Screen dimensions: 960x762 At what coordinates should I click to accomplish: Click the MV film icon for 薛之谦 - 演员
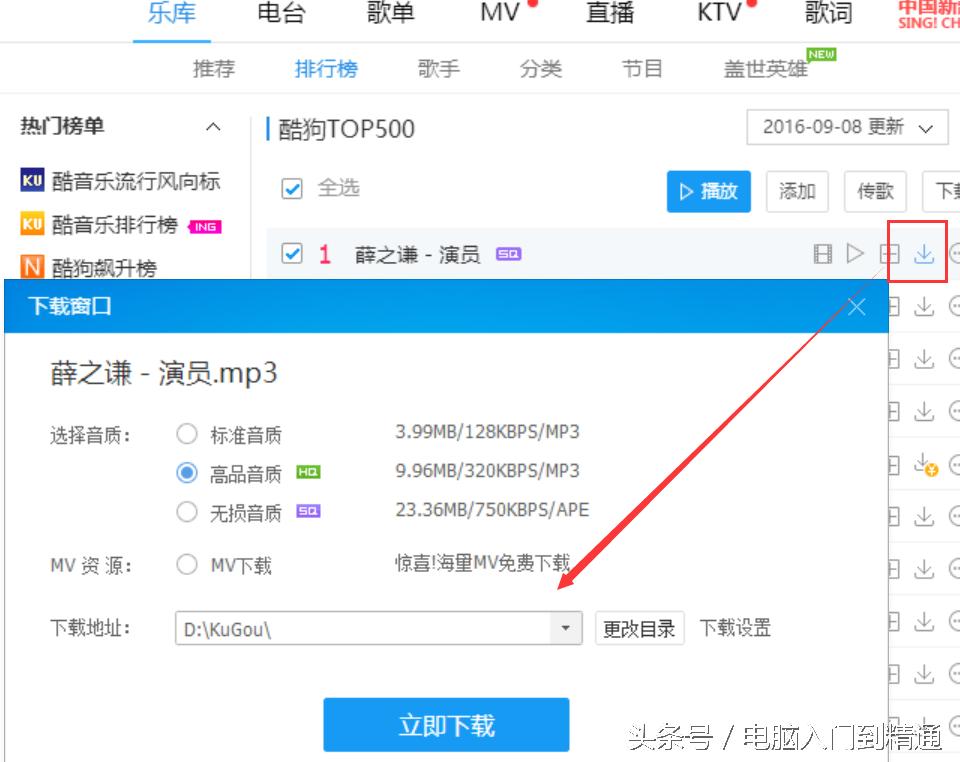822,253
